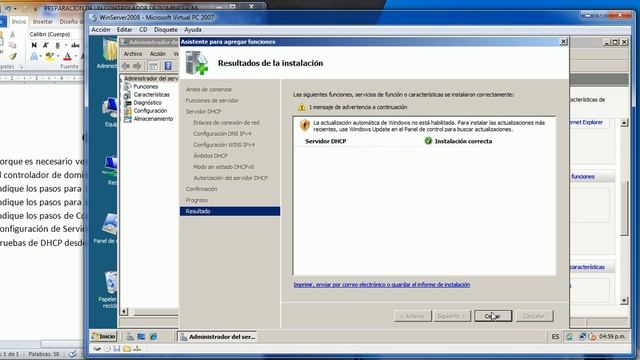Click the 04:59 p.m. clock in the tray
Viewport: 640px width, 360px height.
[x=612, y=337]
